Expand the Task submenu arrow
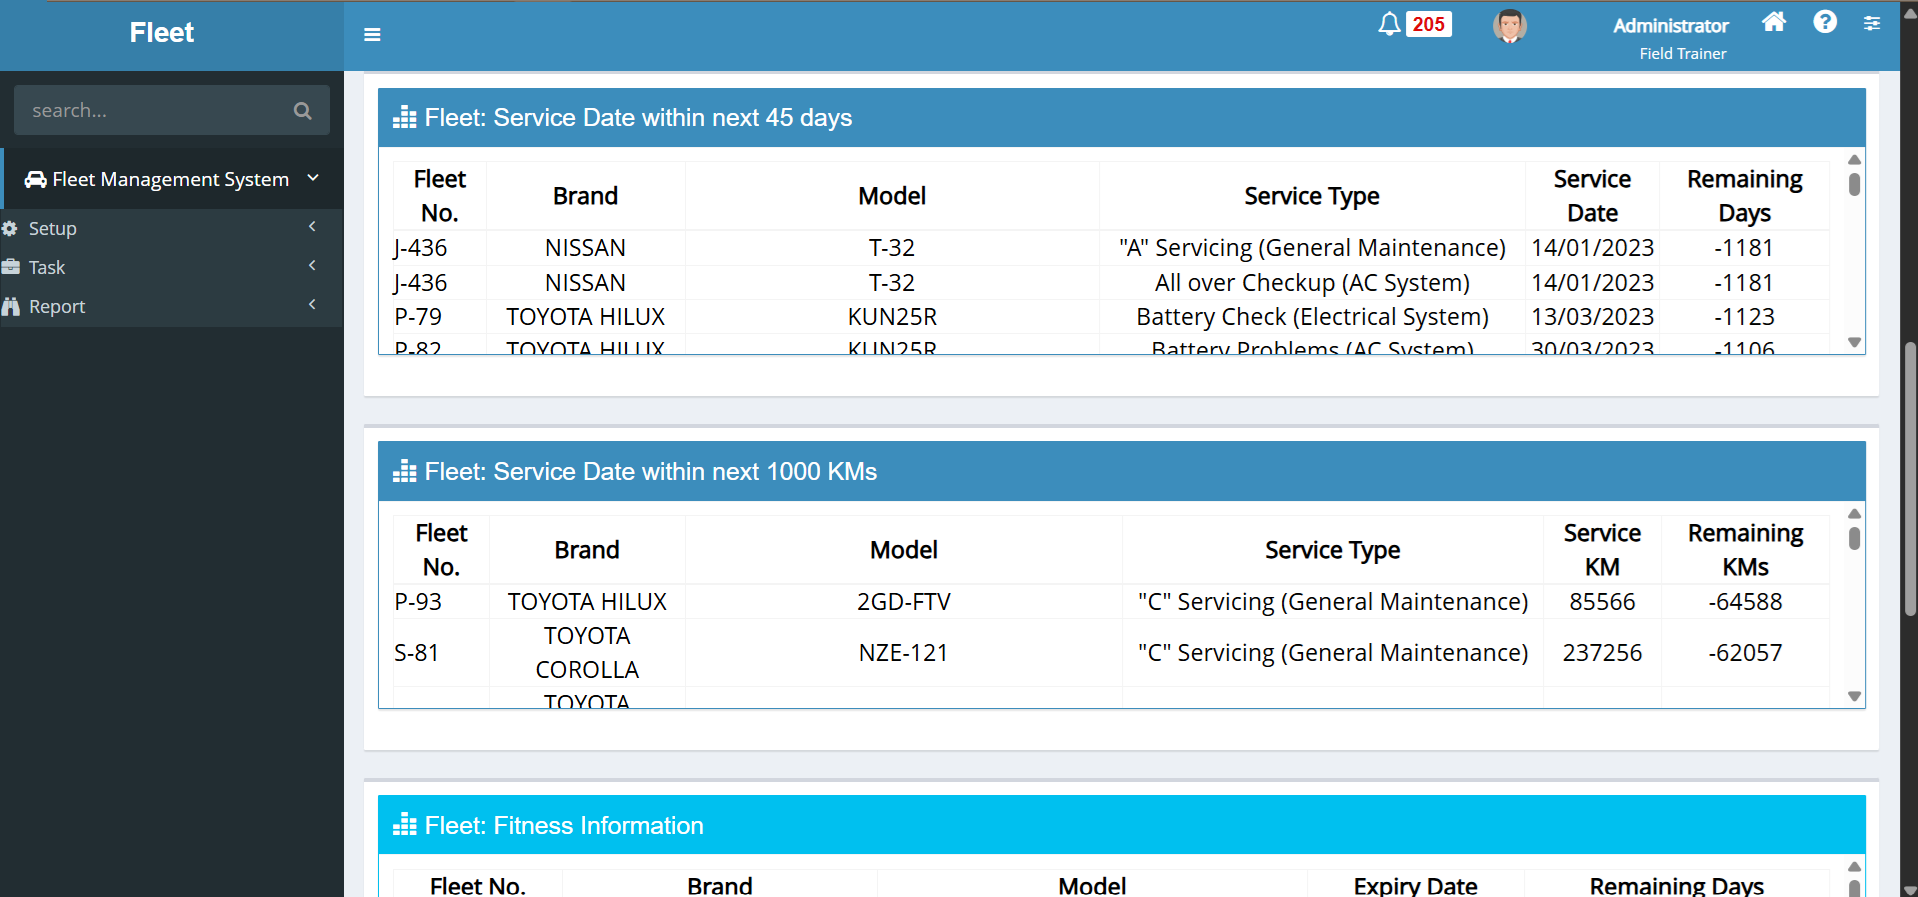The image size is (1918, 897). [x=312, y=266]
